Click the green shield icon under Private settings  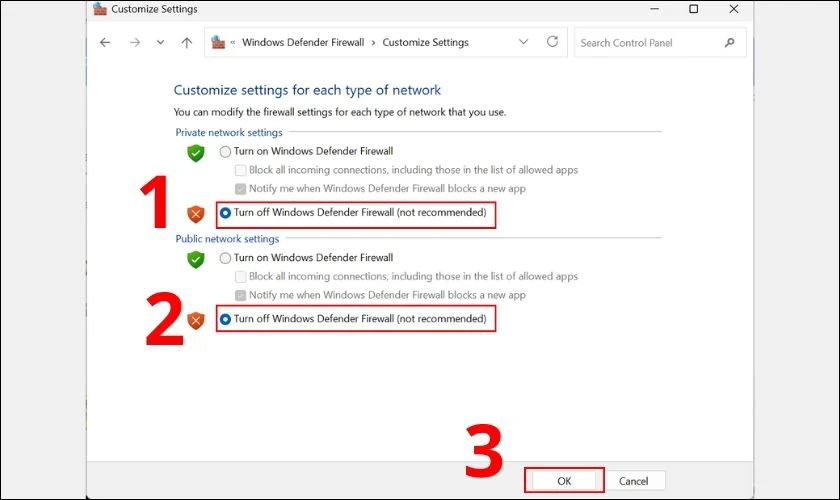pos(196,153)
